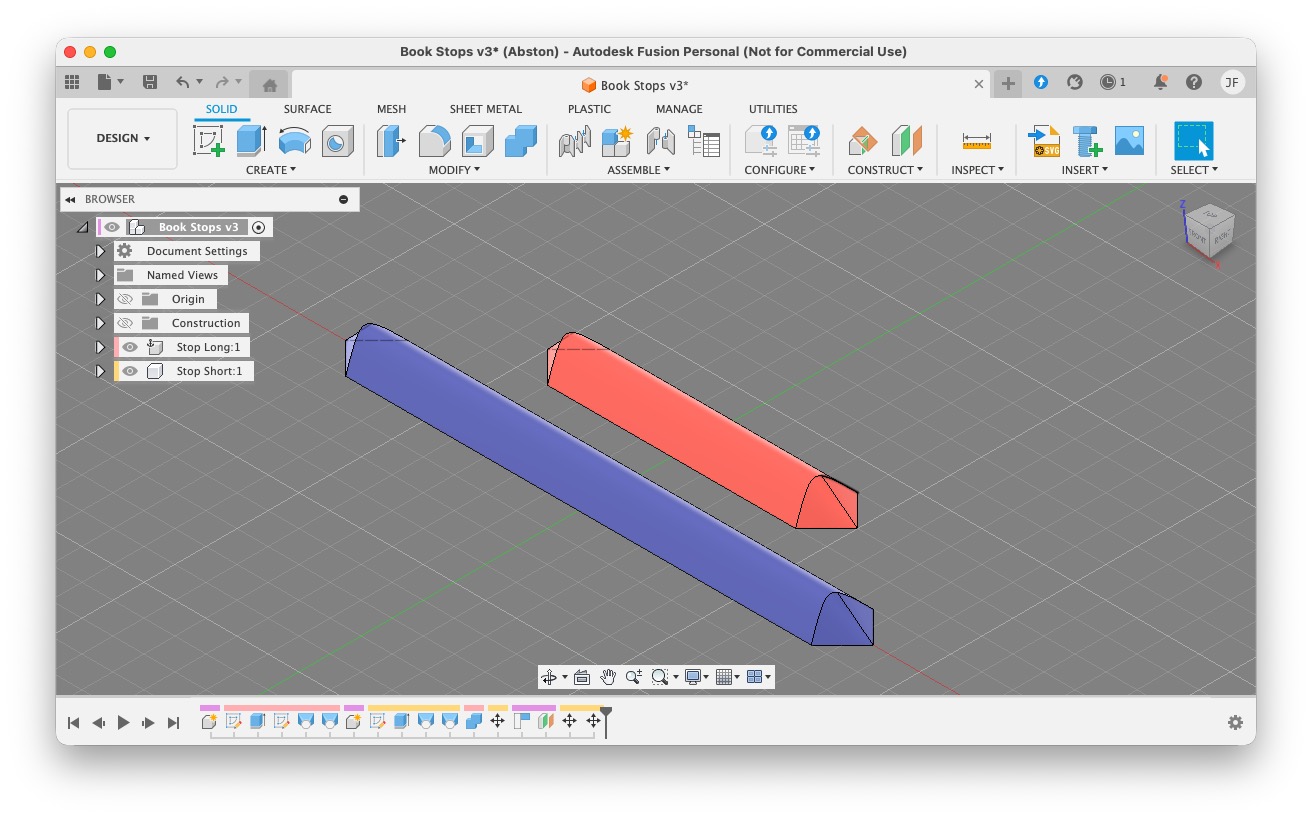Hide the Stop Short:1 component
Screen dimensions: 1312x819
pos(130,371)
